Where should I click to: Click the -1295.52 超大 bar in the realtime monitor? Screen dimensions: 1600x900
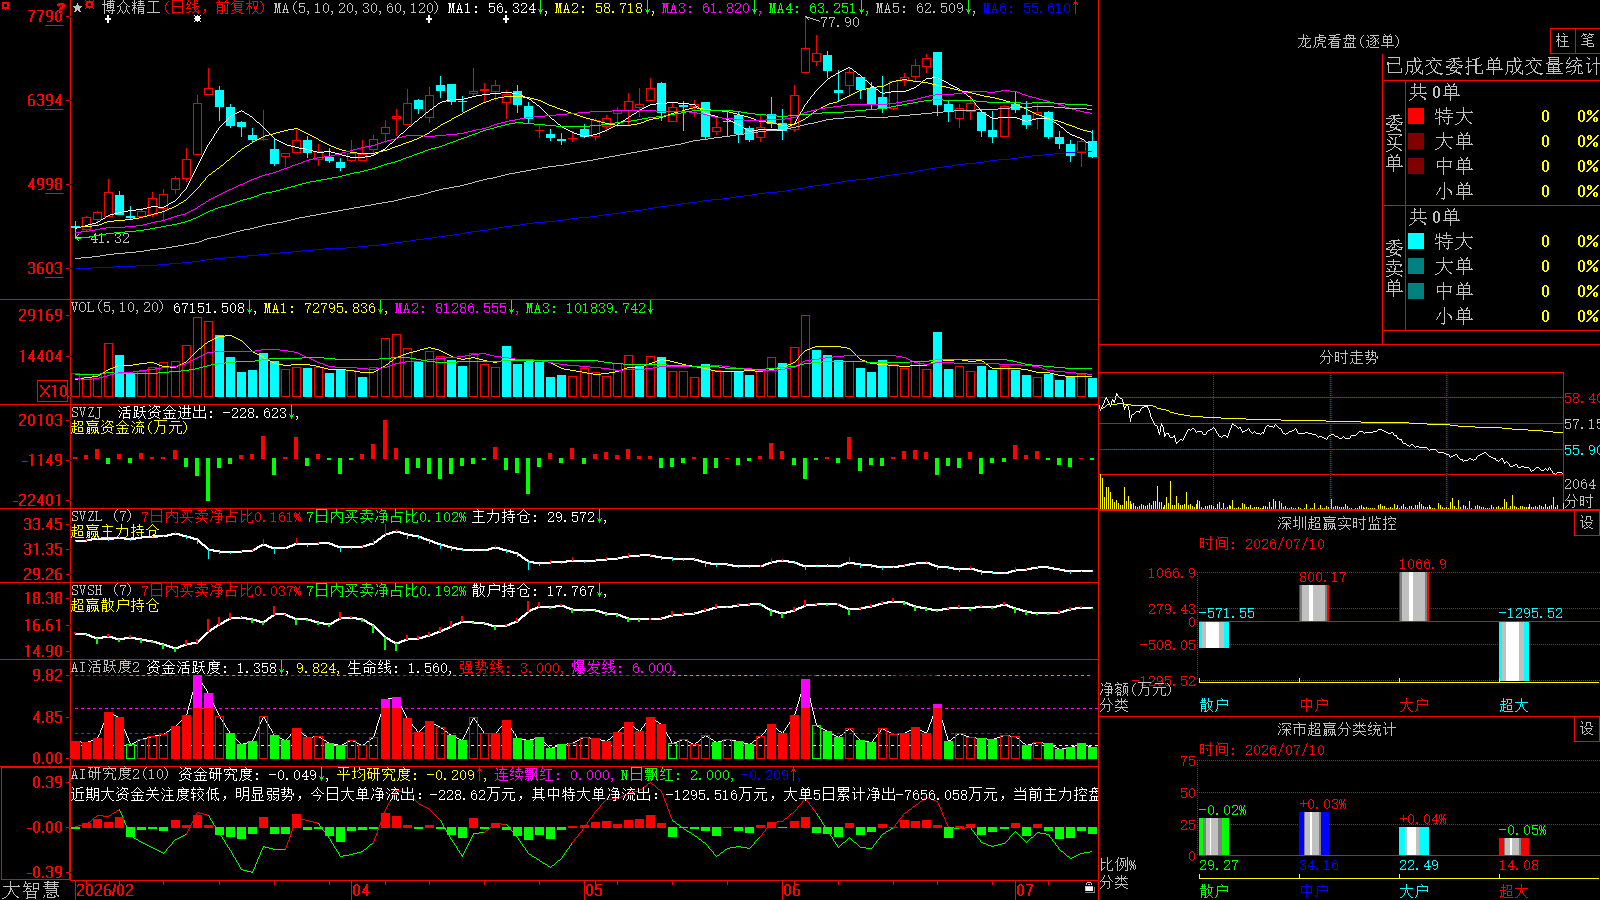(x=1514, y=651)
